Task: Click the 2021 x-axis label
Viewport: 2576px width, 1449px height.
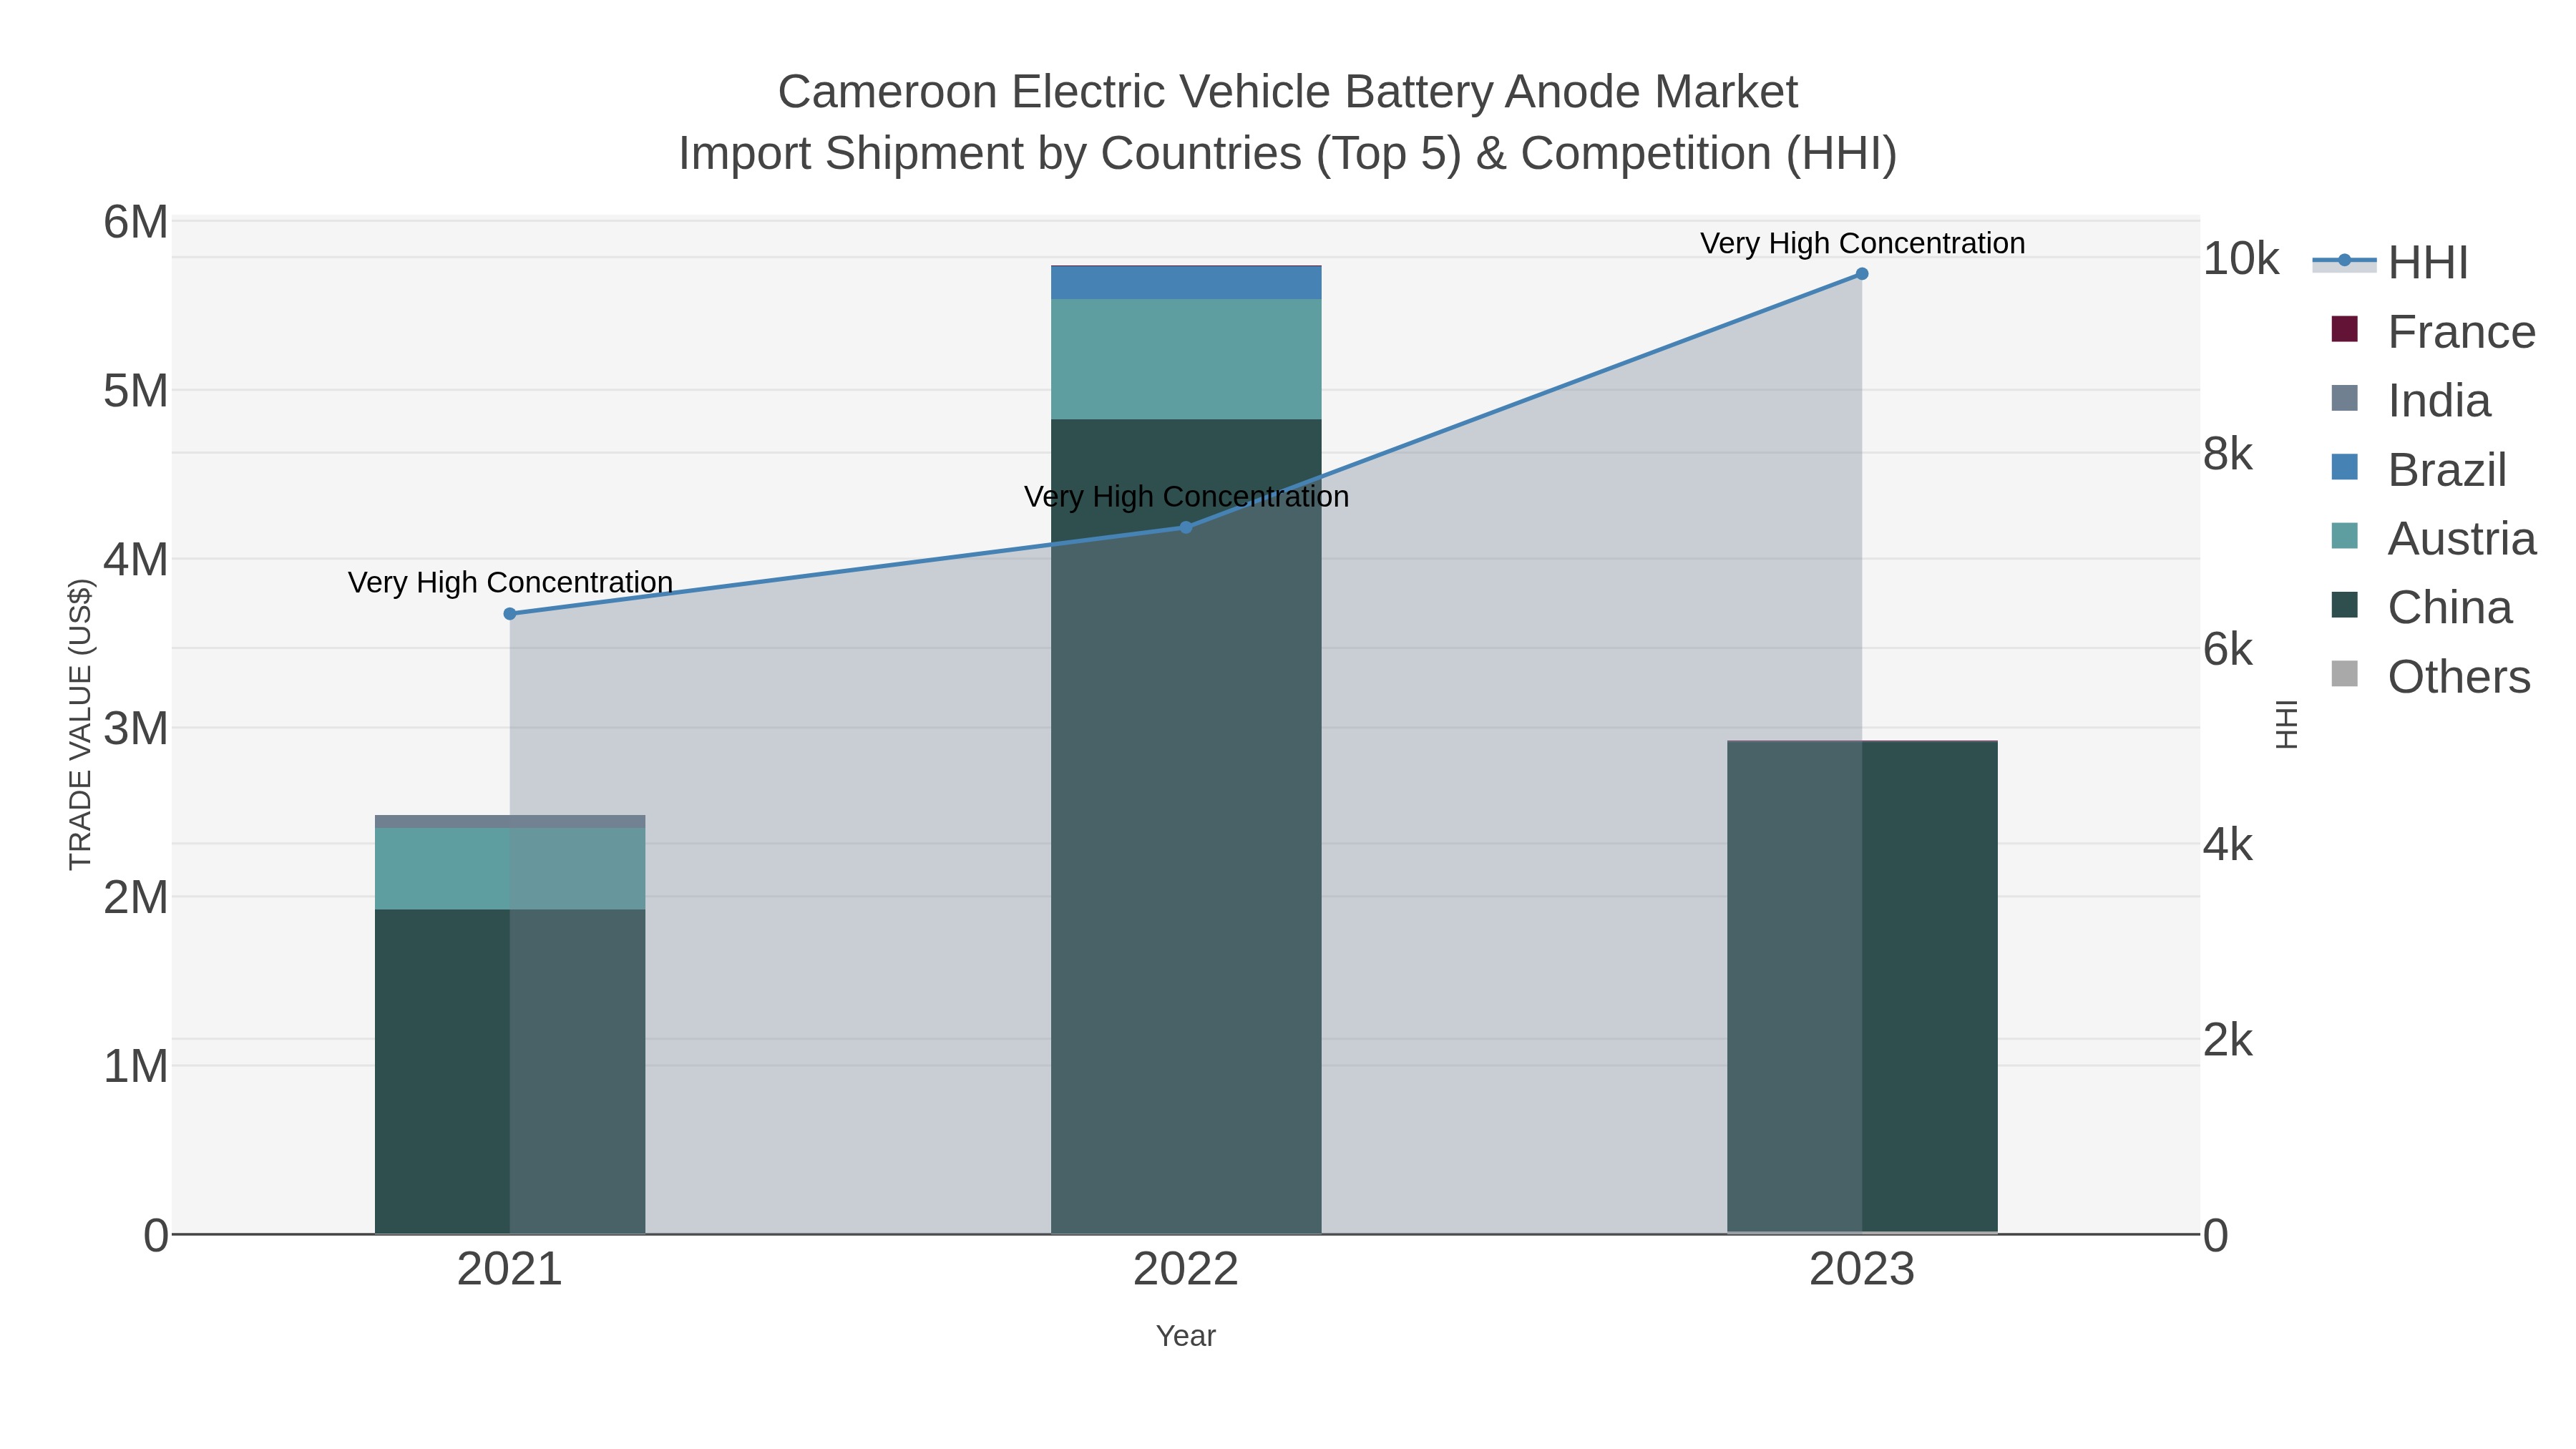Action: (x=510, y=1270)
